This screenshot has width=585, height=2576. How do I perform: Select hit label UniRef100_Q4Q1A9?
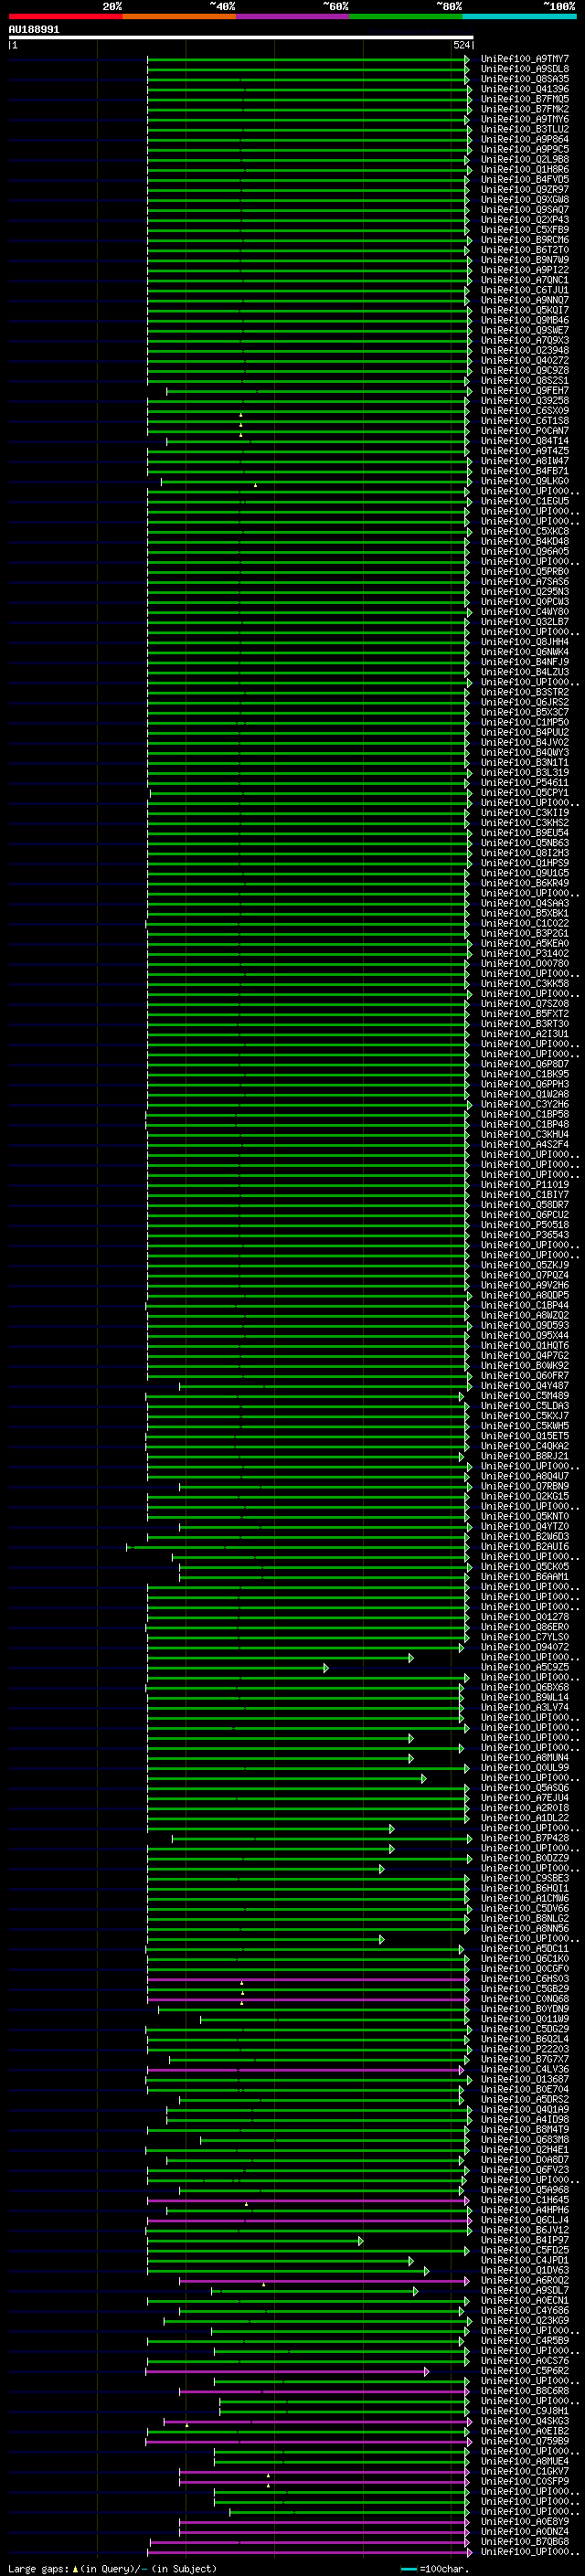524,2109
